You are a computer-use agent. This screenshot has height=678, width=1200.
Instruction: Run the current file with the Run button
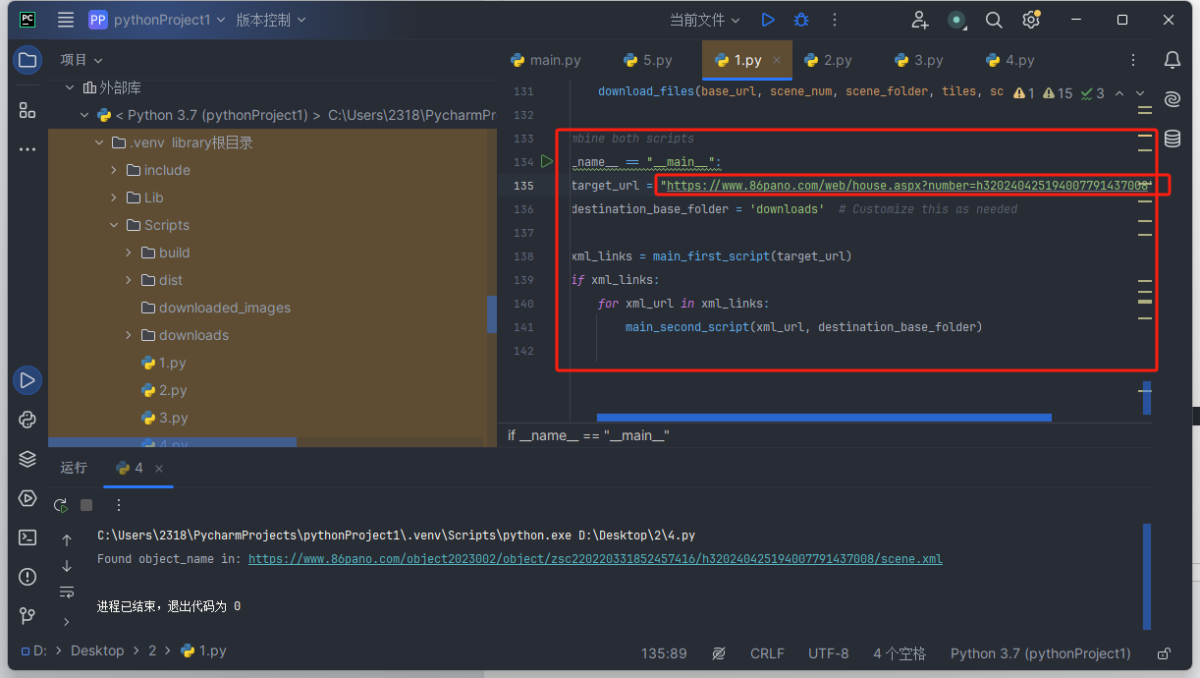pyautogui.click(x=768, y=20)
